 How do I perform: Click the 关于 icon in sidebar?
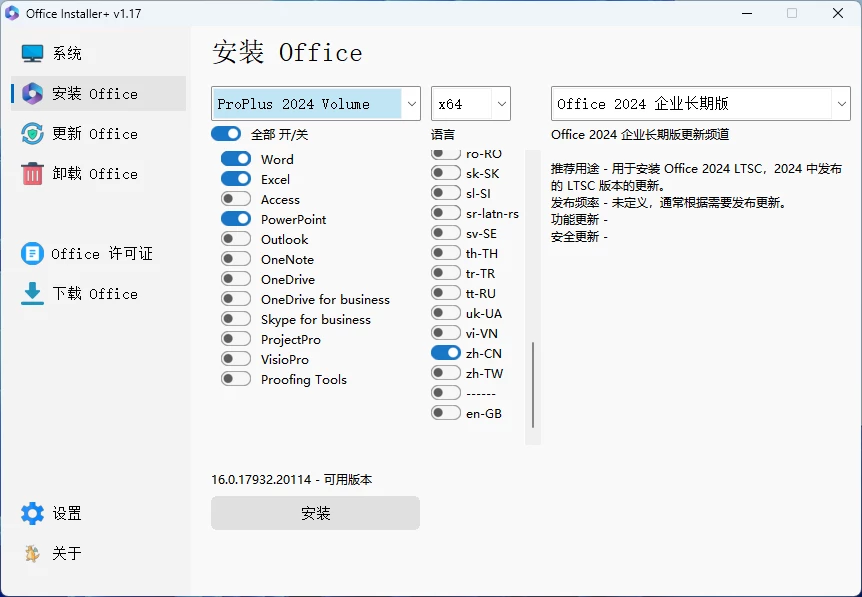point(33,554)
